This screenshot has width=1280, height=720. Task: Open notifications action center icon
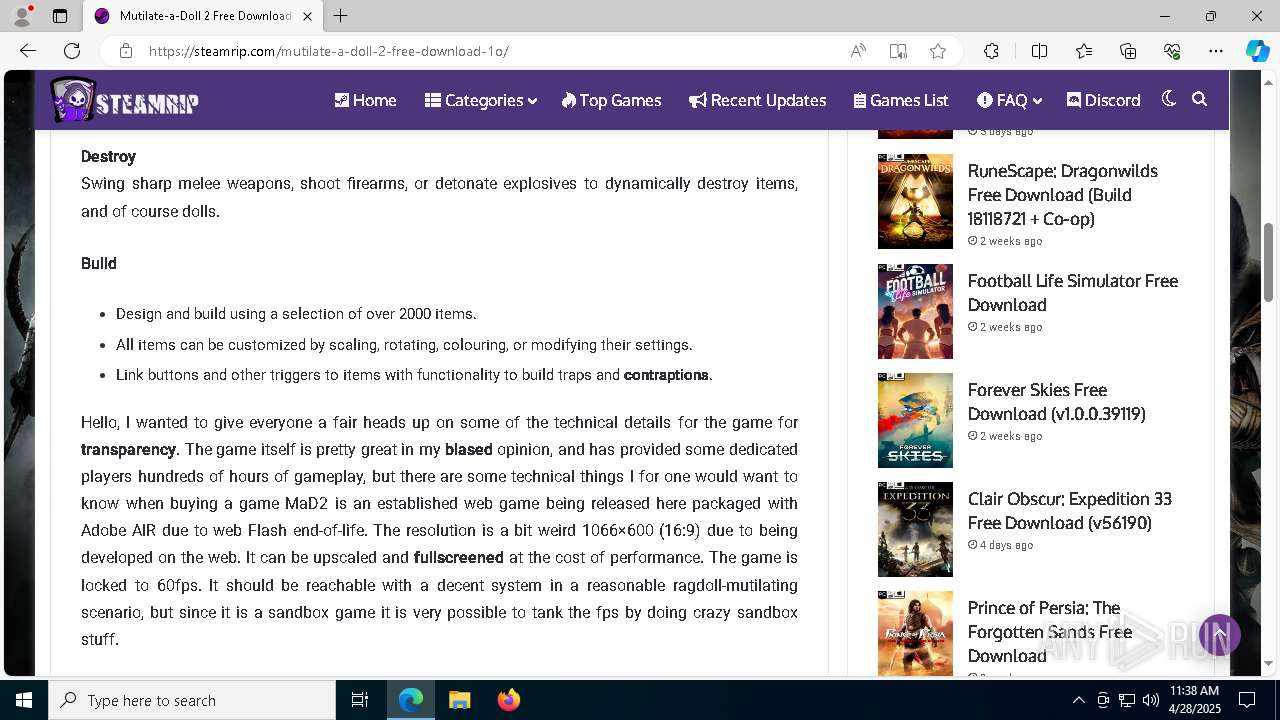1247,700
